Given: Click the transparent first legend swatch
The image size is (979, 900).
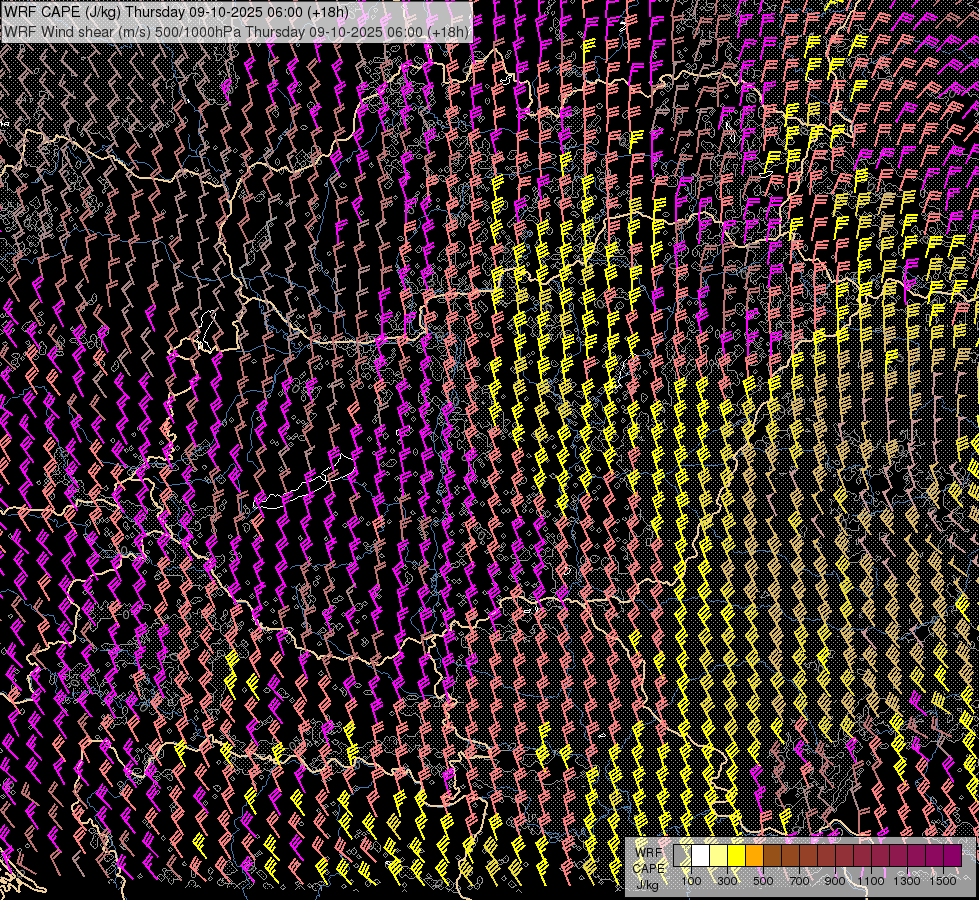Looking at the screenshot, I should (683, 856).
